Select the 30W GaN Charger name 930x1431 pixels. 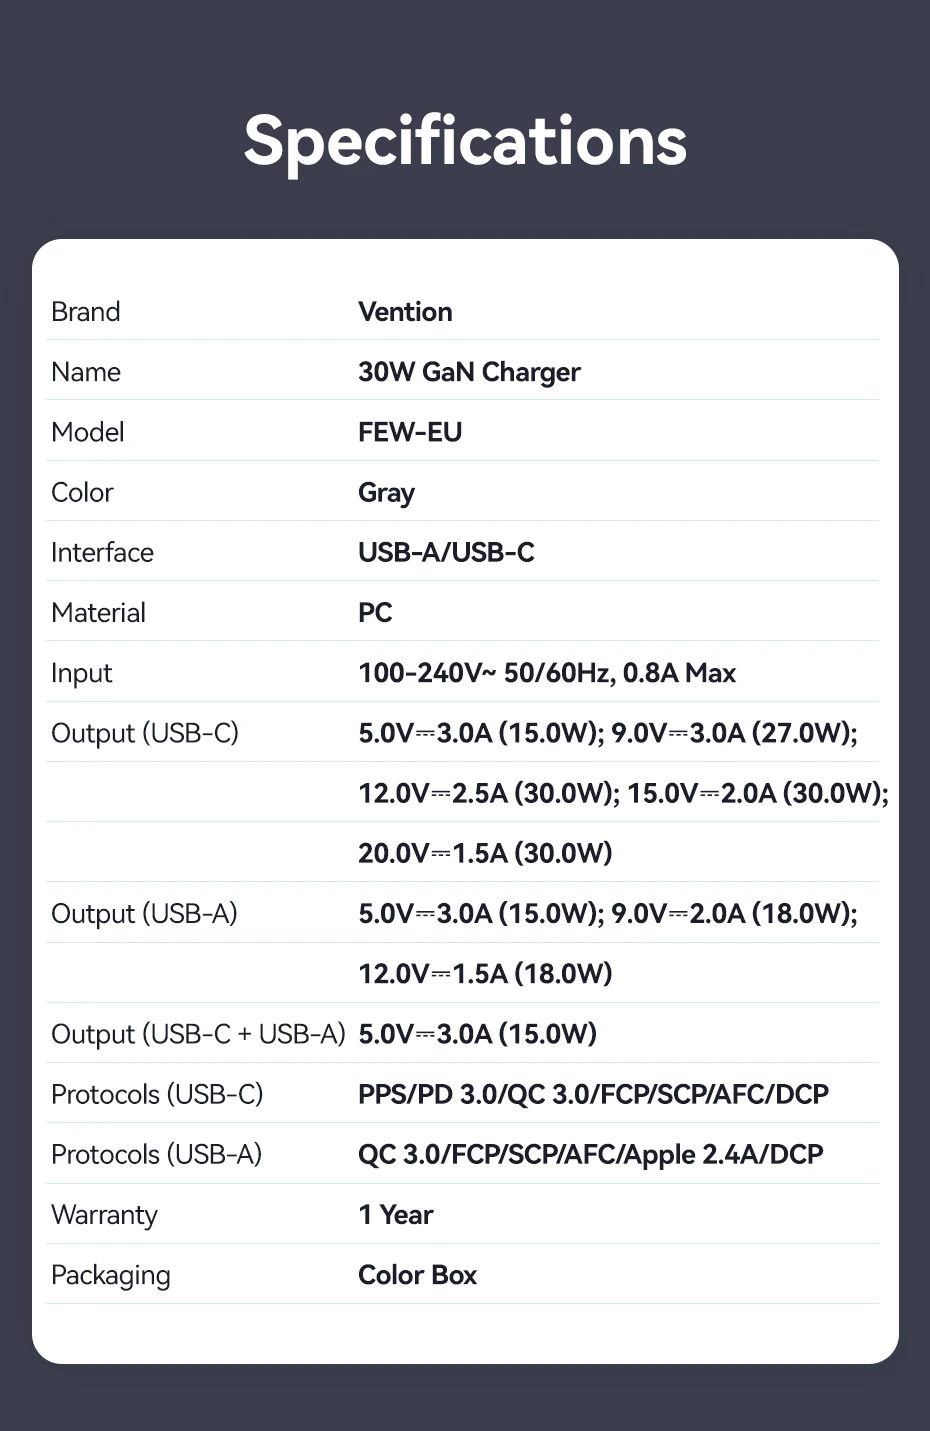click(x=469, y=372)
